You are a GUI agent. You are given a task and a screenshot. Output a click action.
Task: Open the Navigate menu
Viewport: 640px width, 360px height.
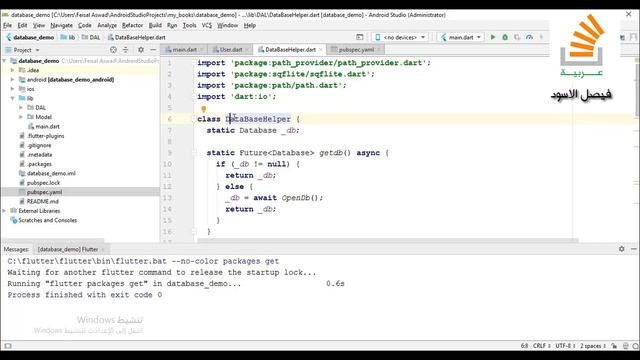click(x=61, y=25)
